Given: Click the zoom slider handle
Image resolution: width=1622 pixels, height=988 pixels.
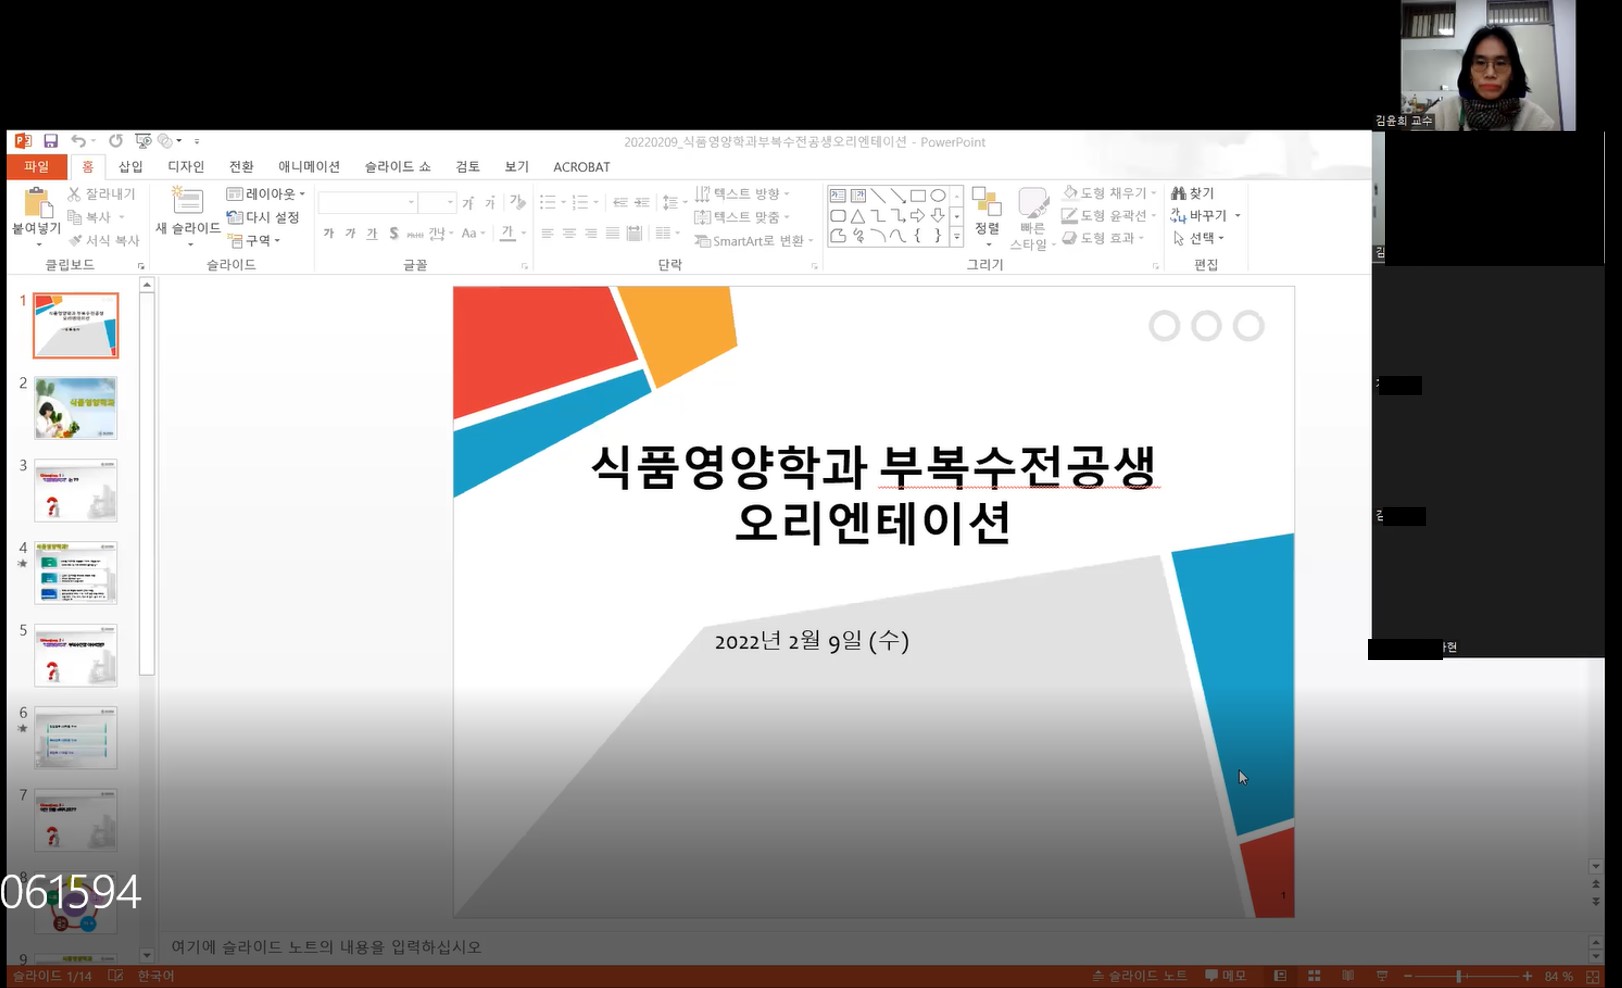Looking at the screenshot, I should pos(1459,976).
